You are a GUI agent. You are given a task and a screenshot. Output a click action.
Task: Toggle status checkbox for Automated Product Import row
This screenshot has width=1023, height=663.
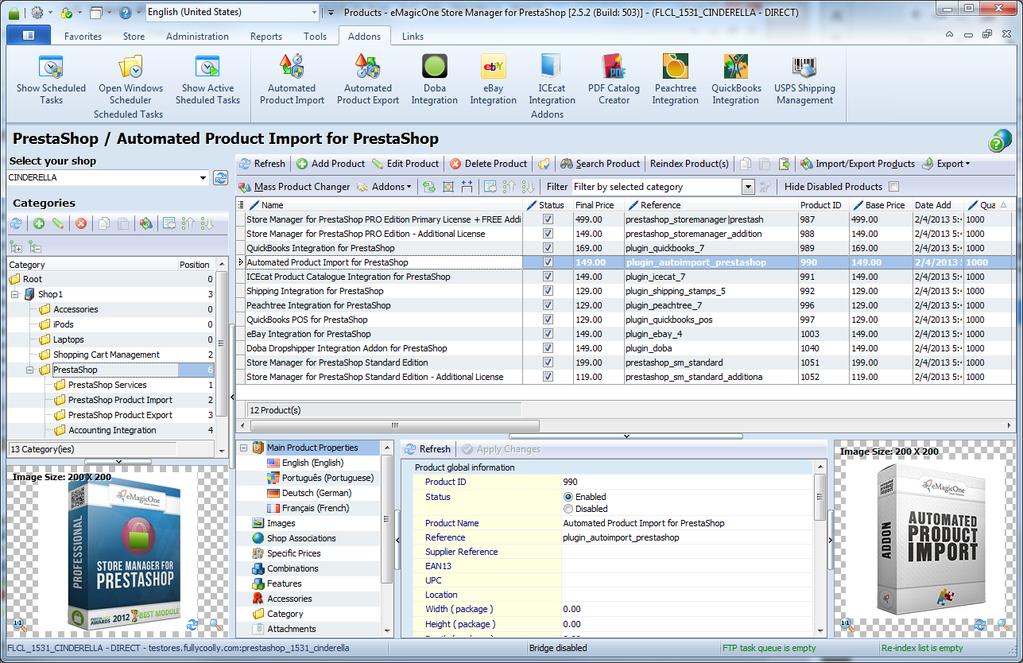click(x=548, y=262)
